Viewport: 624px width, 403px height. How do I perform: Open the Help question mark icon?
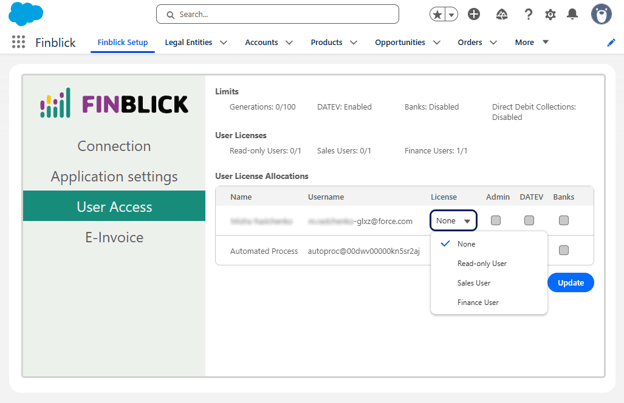528,15
